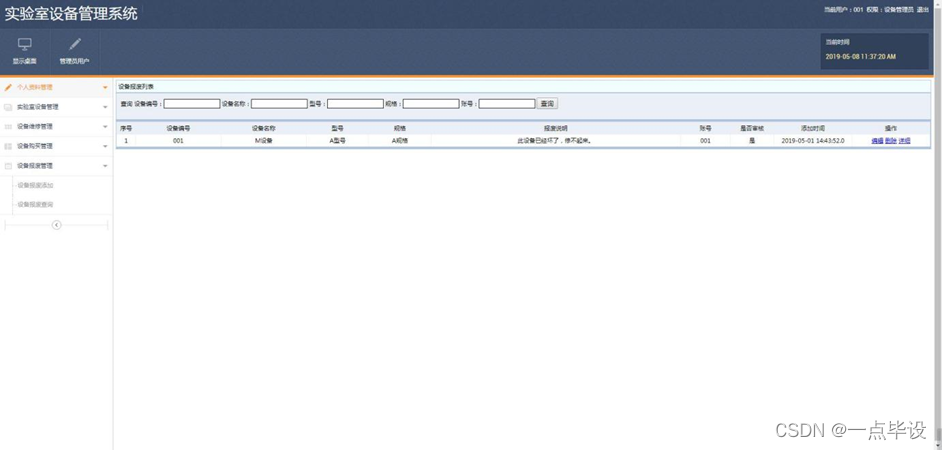Click the 报废说明 column header
This screenshot has height=450, width=942.
click(x=555, y=129)
